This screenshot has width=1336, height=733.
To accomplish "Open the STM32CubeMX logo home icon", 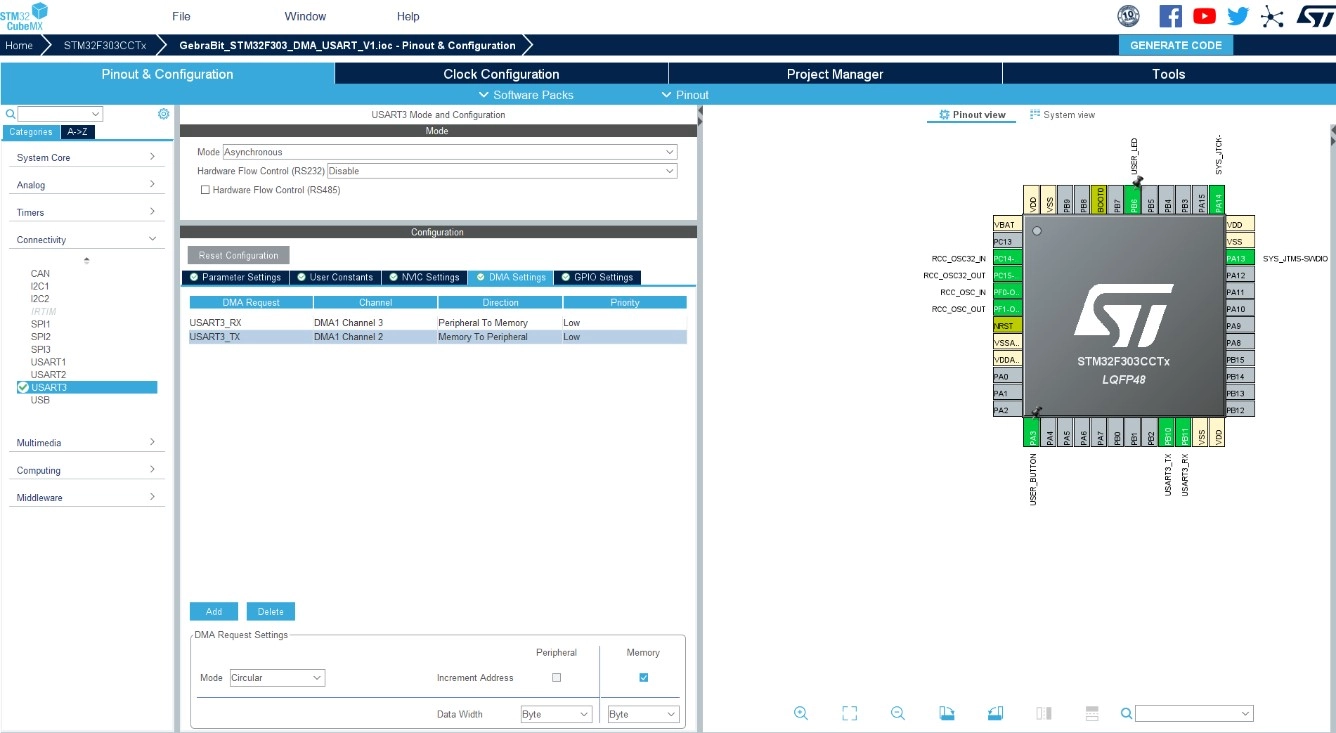I will [24, 16].
